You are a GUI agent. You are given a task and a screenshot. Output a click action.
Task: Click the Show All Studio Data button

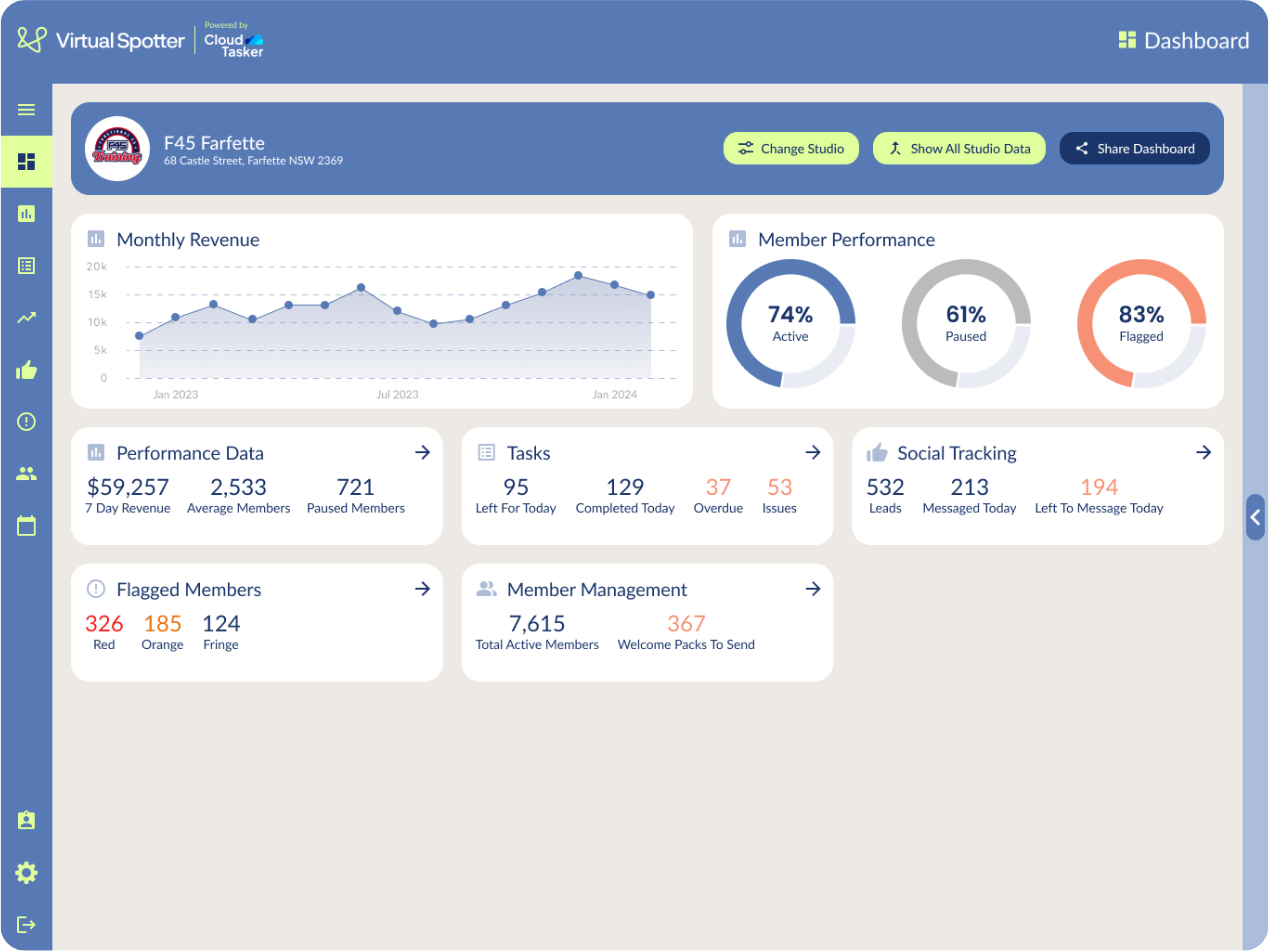tap(959, 149)
